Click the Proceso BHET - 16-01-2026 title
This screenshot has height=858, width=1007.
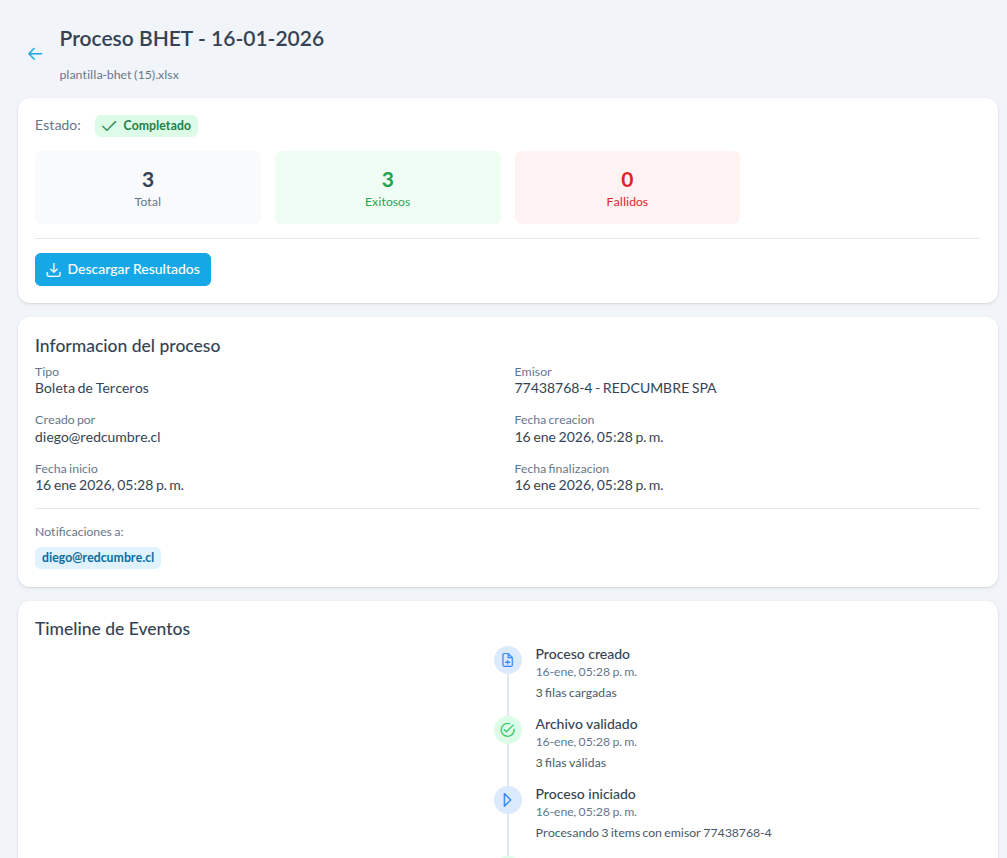[x=192, y=39]
